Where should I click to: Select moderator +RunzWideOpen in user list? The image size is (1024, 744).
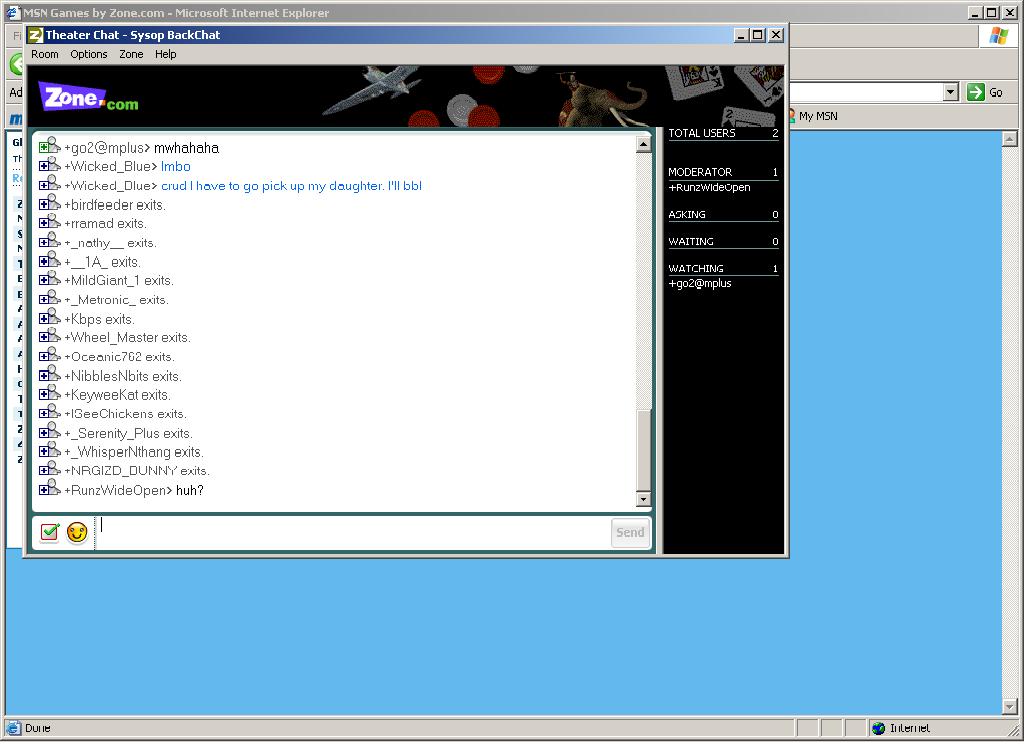[709, 187]
